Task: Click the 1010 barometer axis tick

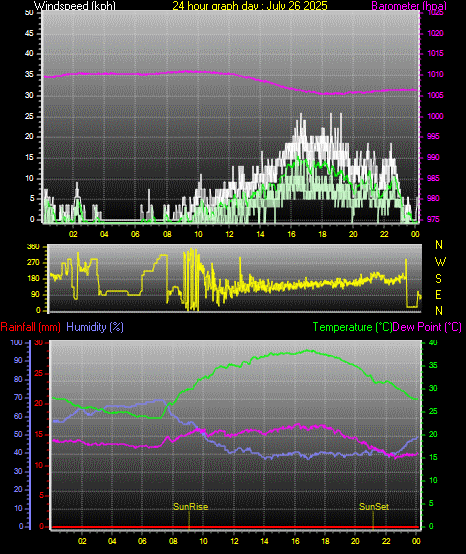Action: tap(435, 75)
